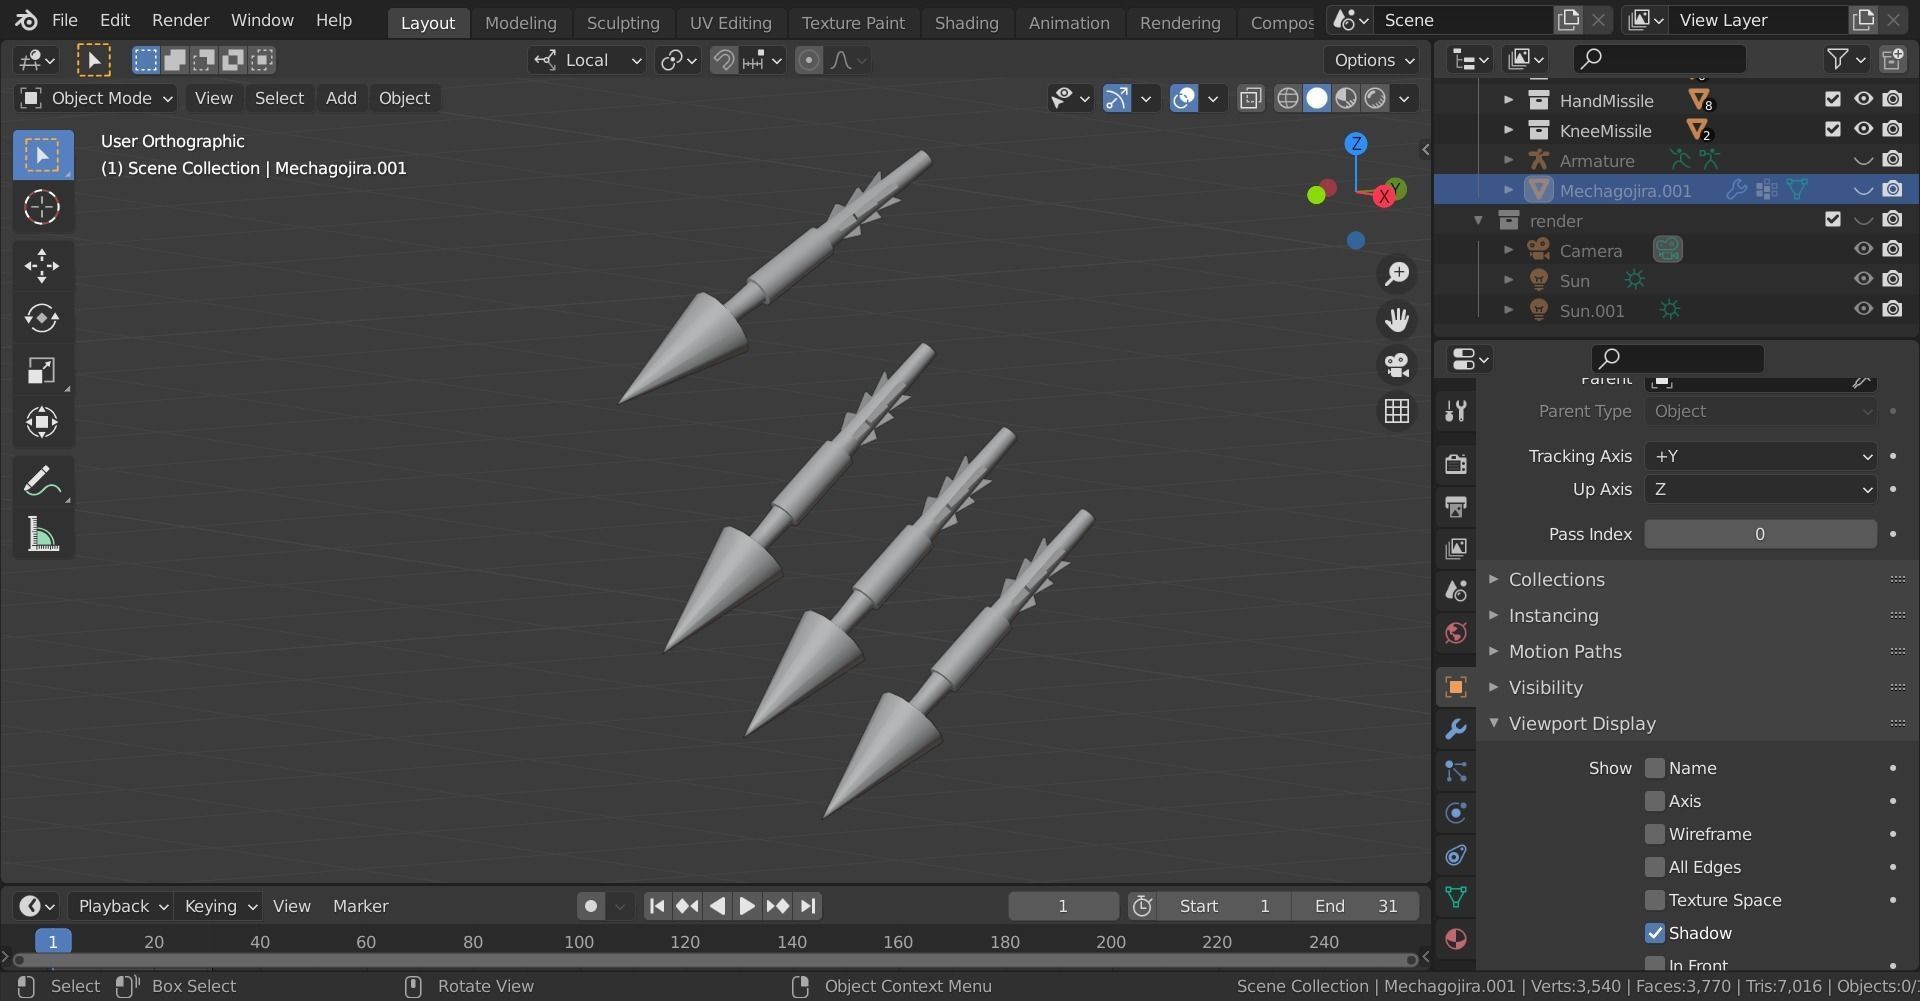Open the Material properties tab

pos(1456,939)
